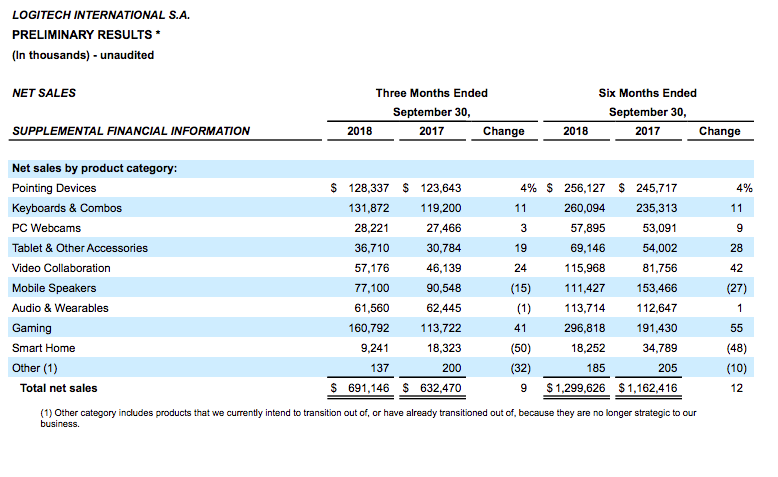Select Mobile Speakers value 153,466
This screenshot has height=477, width=778.
coord(657,288)
